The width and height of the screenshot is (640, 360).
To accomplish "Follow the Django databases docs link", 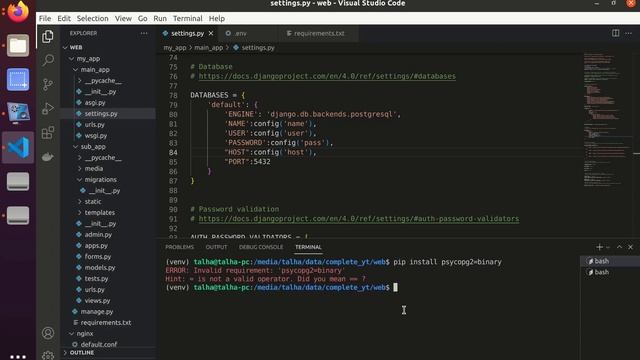I will (x=327, y=76).
